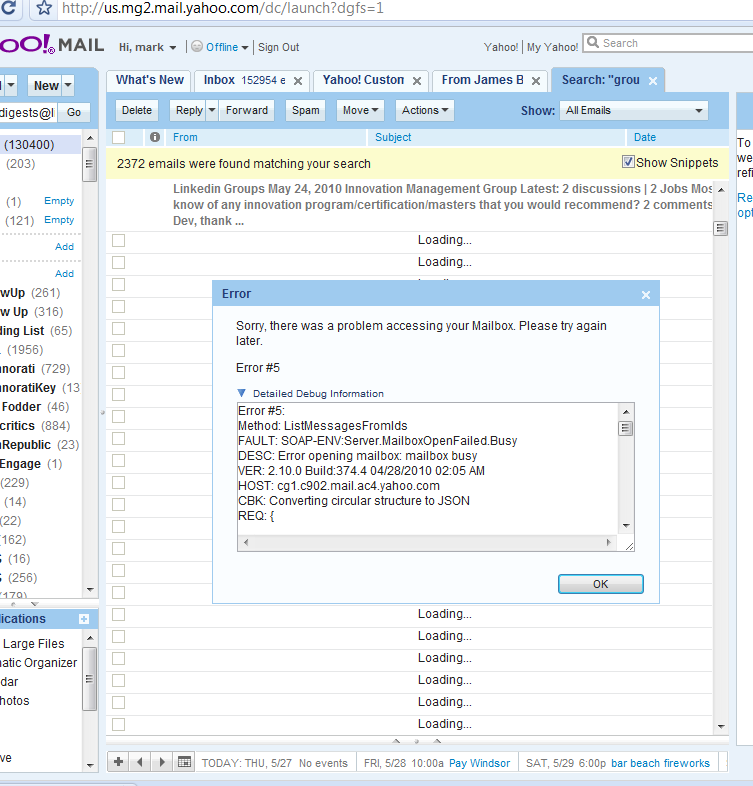753x786 pixels.
Task: Check the last Loading... row checkbox
Action: click(118, 724)
